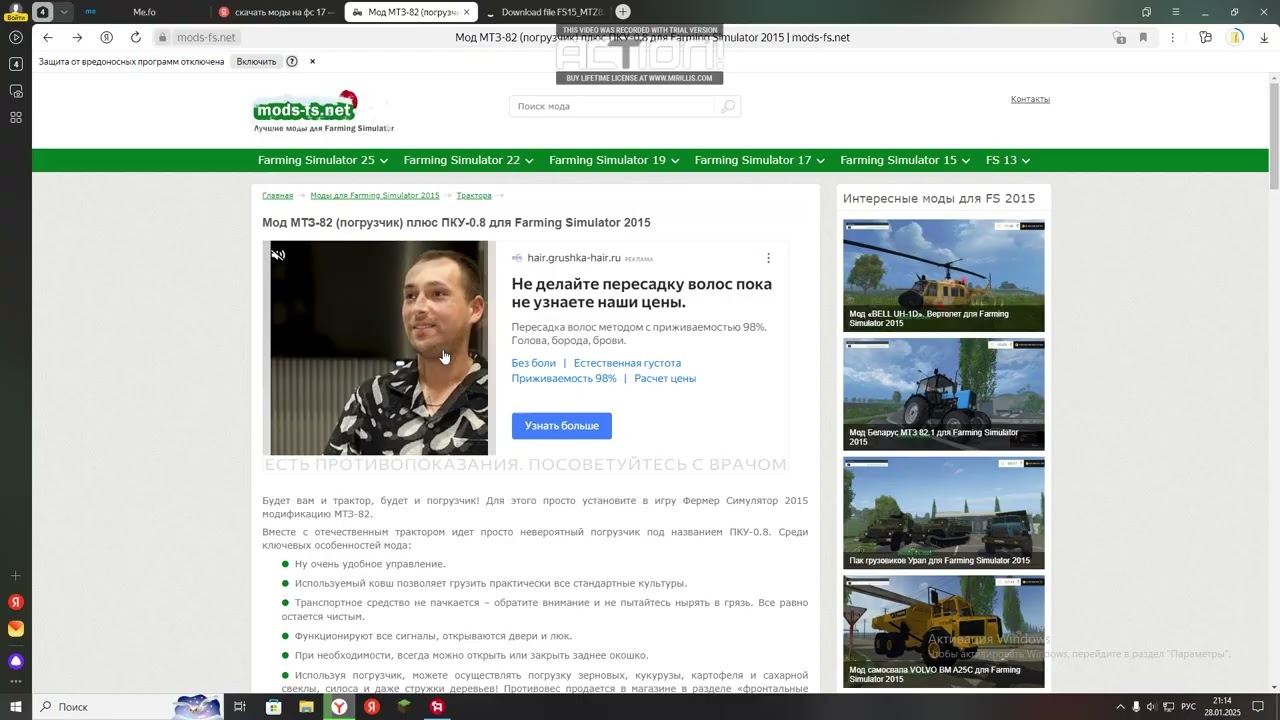The width and height of the screenshot is (1280, 720).
Task: Go forward in browser history
Action: tap(77, 37)
